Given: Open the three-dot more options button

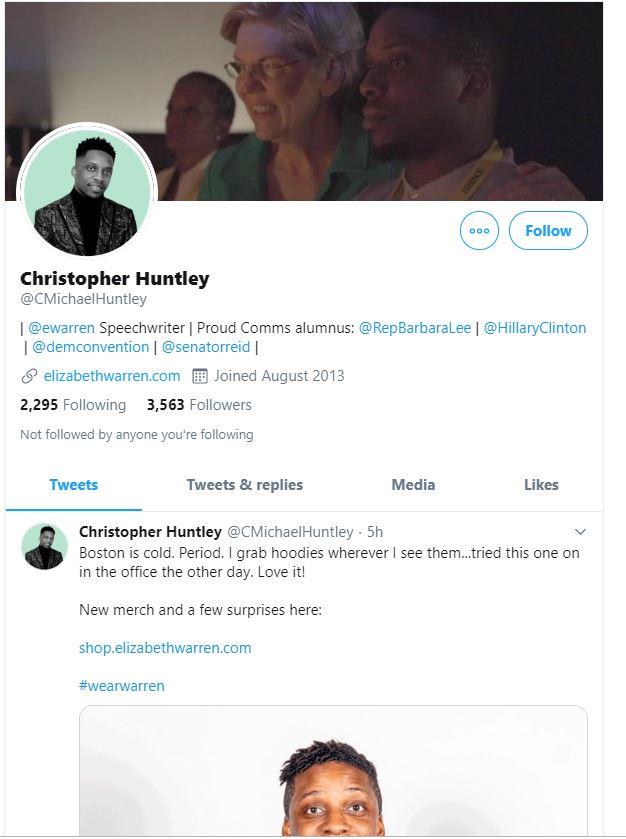Looking at the screenshot, I should tap(479, 231).
